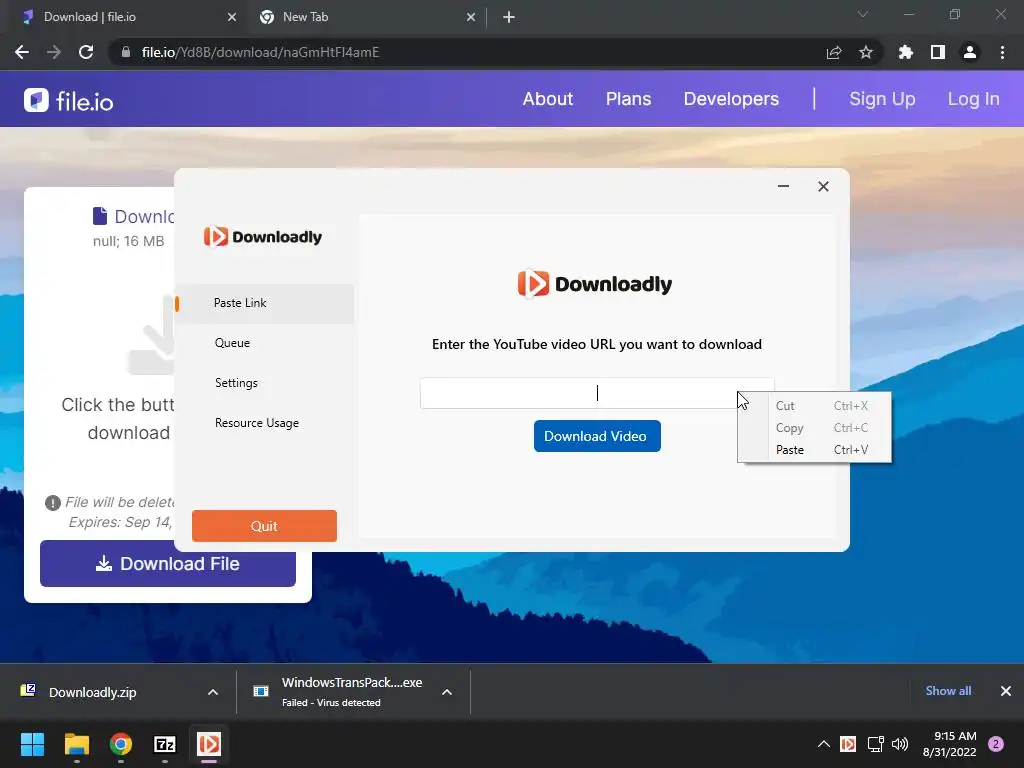Viewport: 1024px width, 768px height.
Task: Choose Cut from the context menu
Action: 814,406
